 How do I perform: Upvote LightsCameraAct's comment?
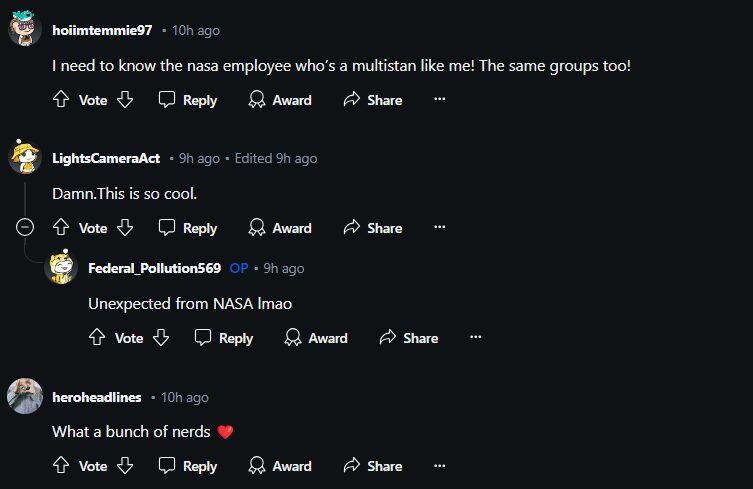[60, 228]
